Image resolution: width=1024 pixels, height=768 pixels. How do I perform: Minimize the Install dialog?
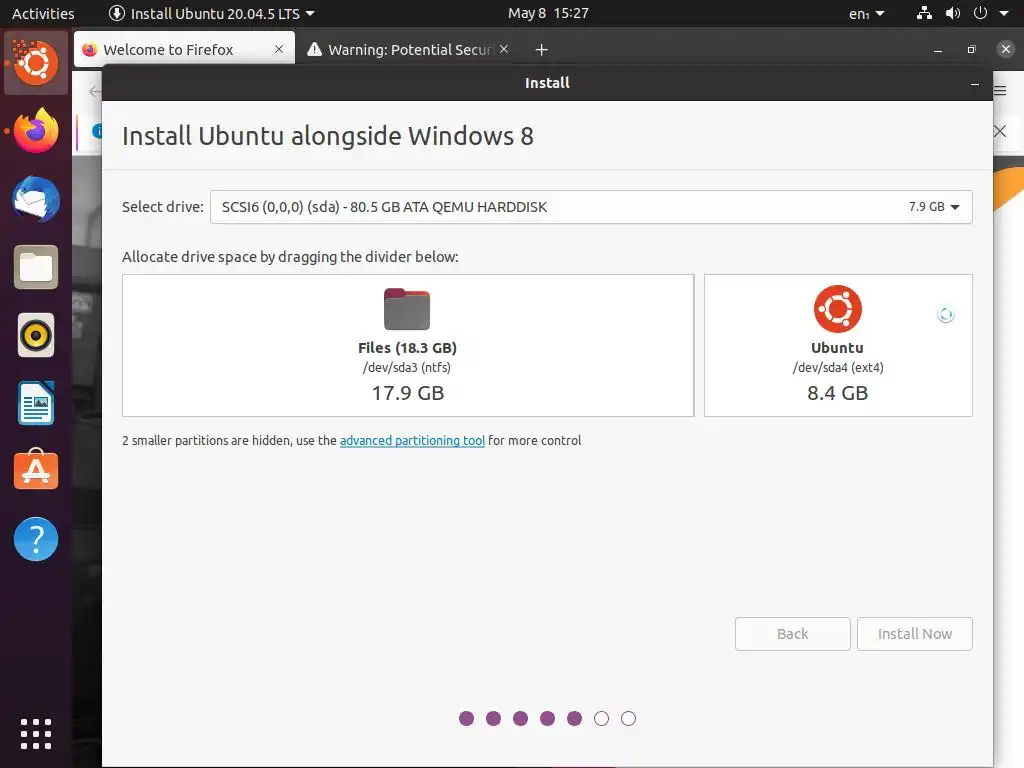975,84
